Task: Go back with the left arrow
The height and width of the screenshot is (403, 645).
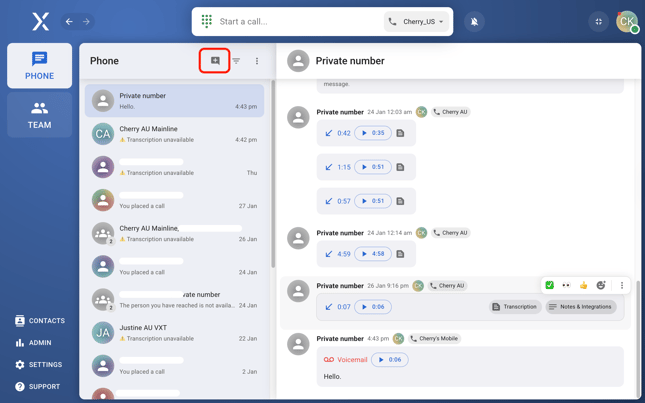Action: tap(69, 21)
